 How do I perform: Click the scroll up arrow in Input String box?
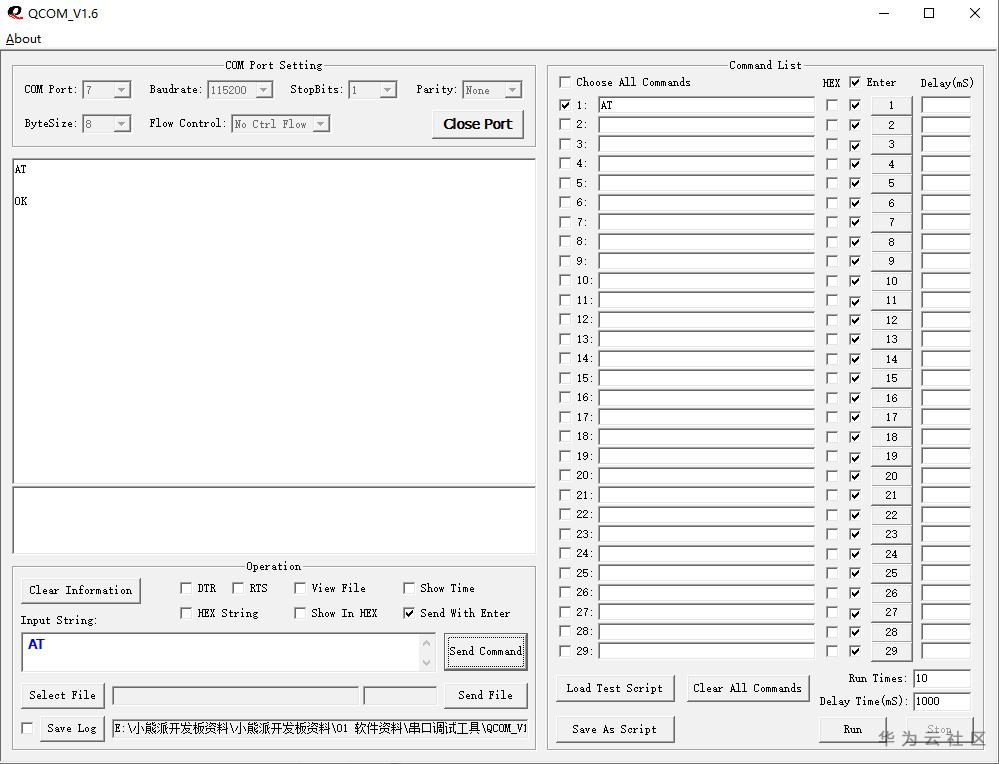point(426,643)
